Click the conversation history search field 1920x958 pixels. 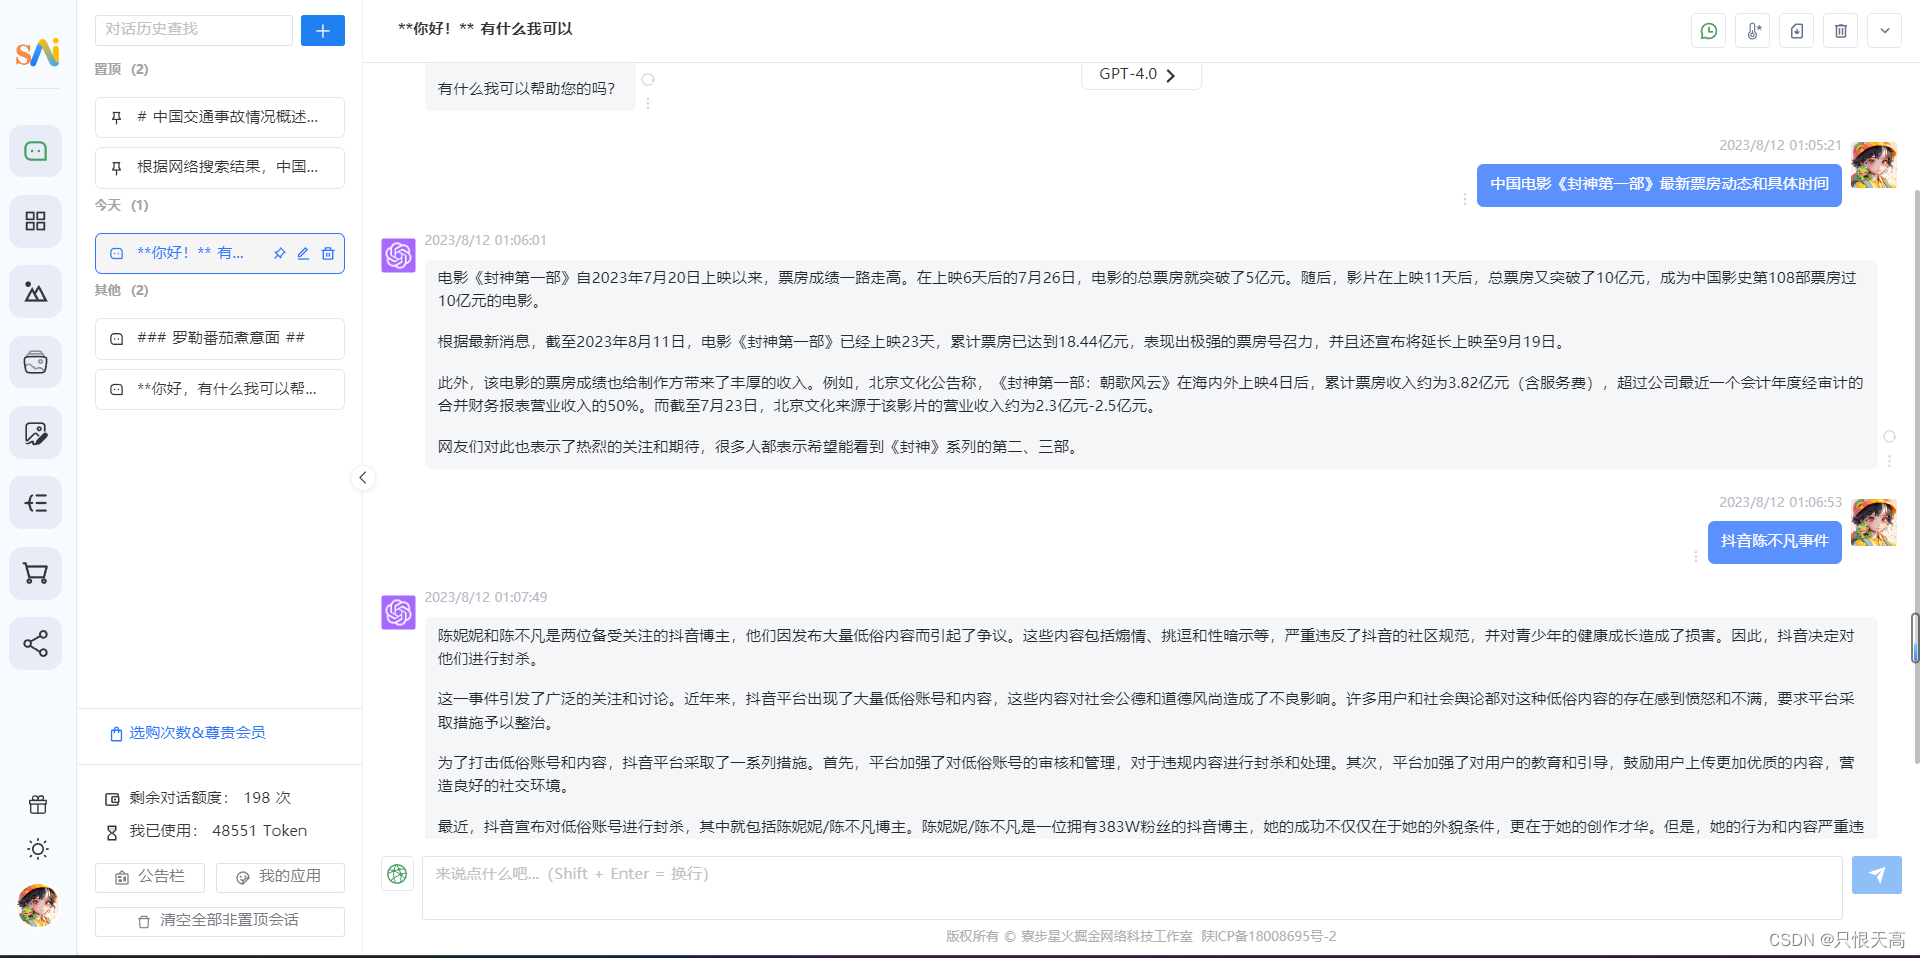click(x=194, y=30)
